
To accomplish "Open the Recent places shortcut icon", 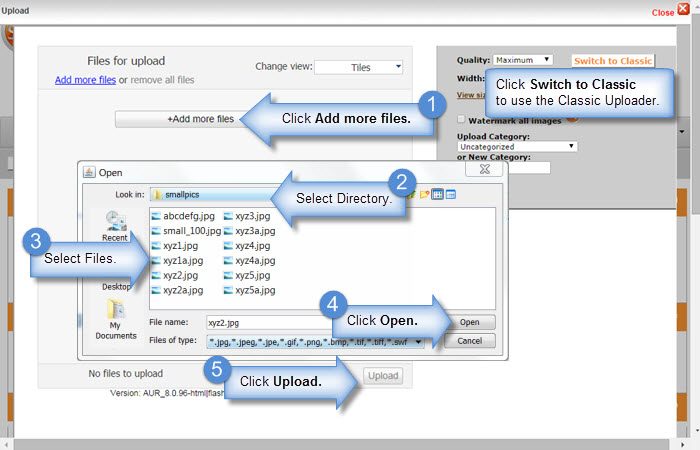I will (116, 221).
